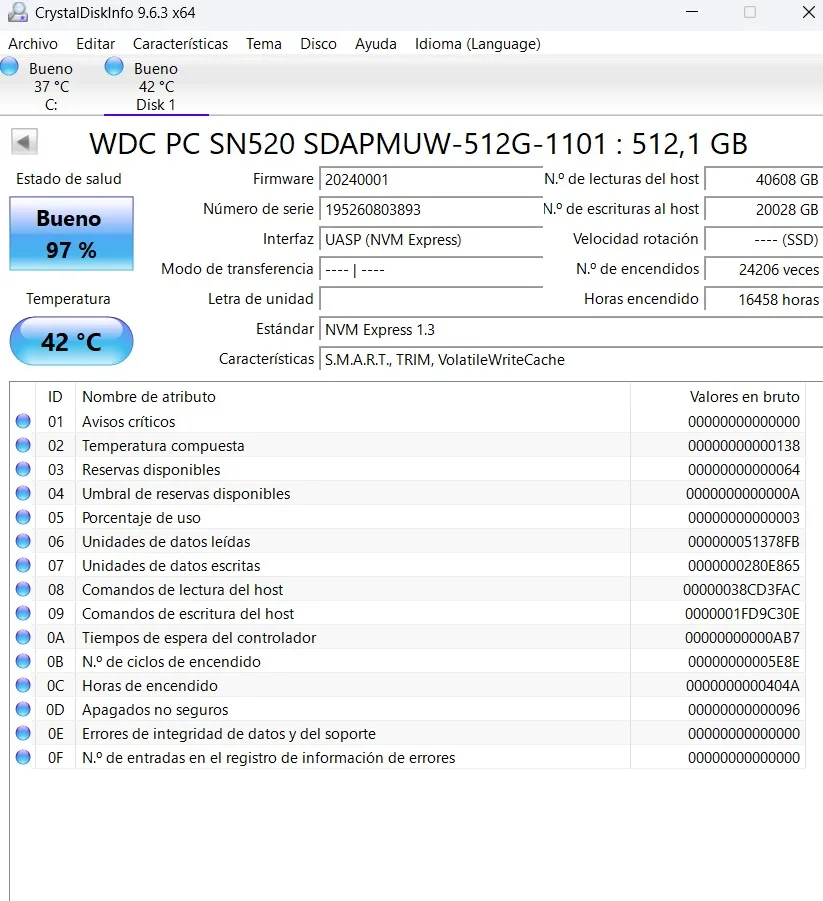The height and width of the screenshot is (901, 823).
Task: Open the Editar menu
Action: (x=95, y=44)
